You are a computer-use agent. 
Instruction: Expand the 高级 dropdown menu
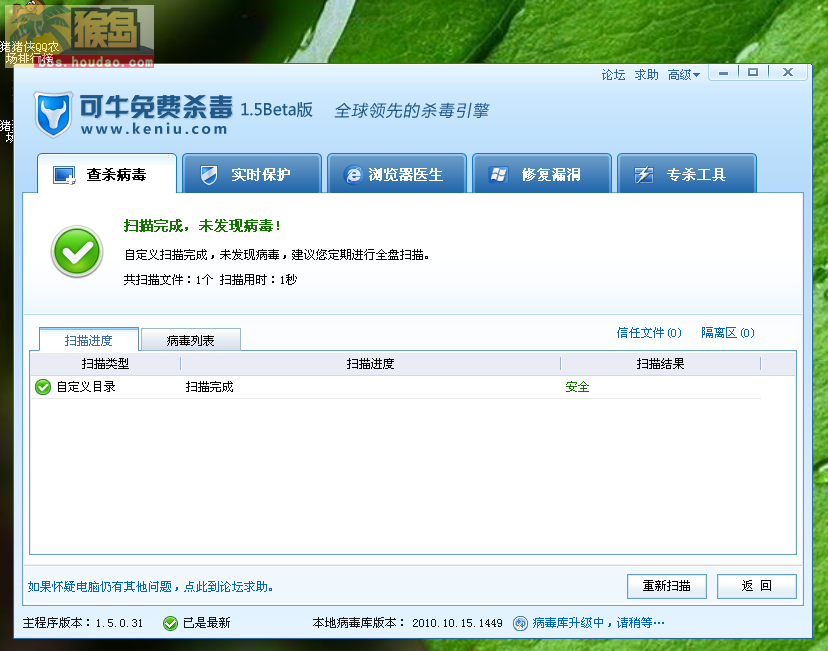(684, 75)
